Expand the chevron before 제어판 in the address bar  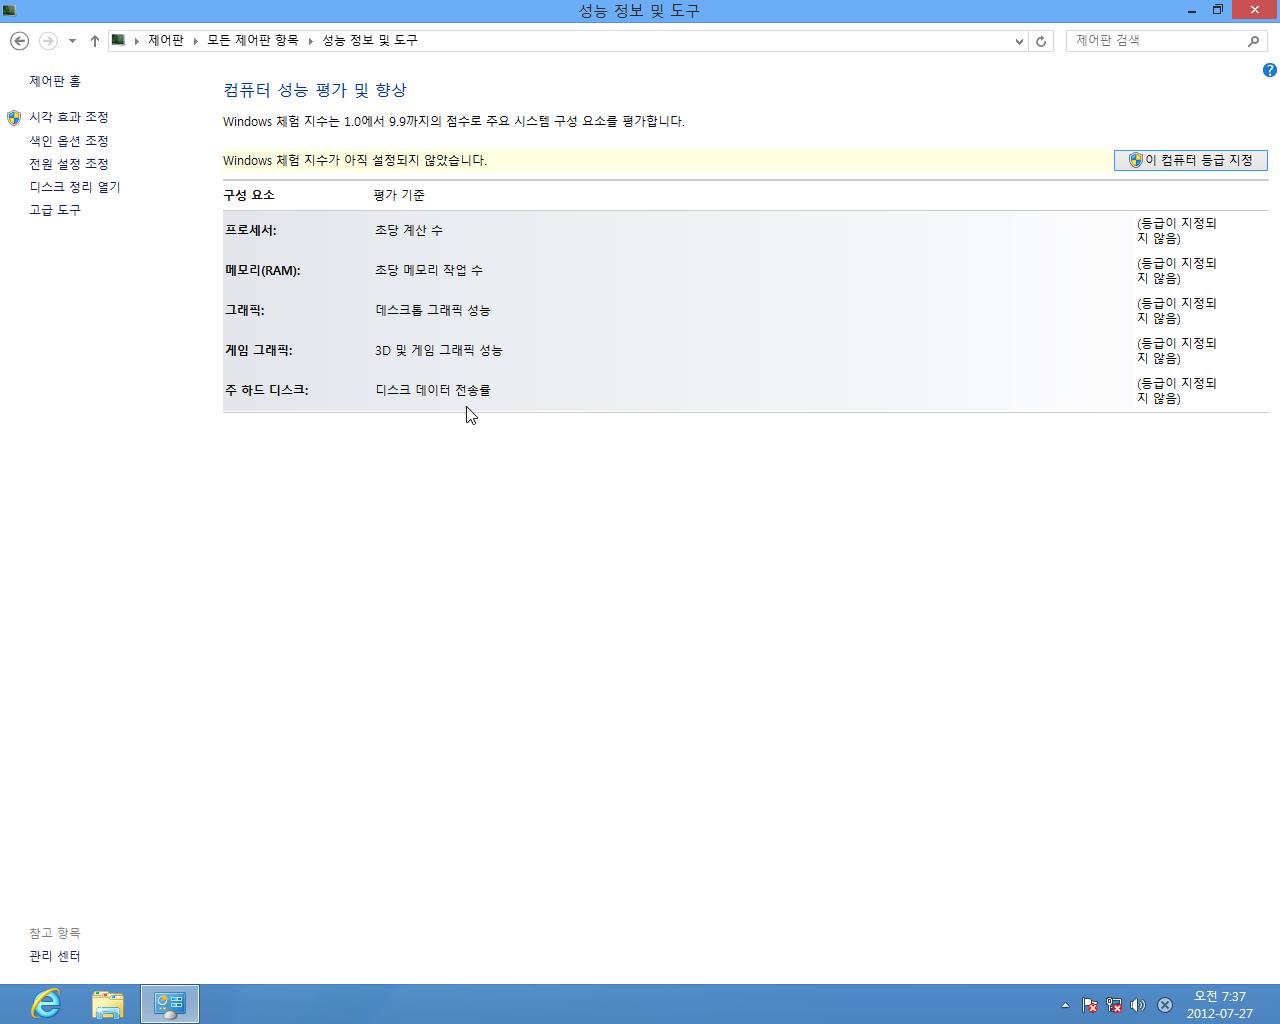pyautogui.click(x=137, y=41)
